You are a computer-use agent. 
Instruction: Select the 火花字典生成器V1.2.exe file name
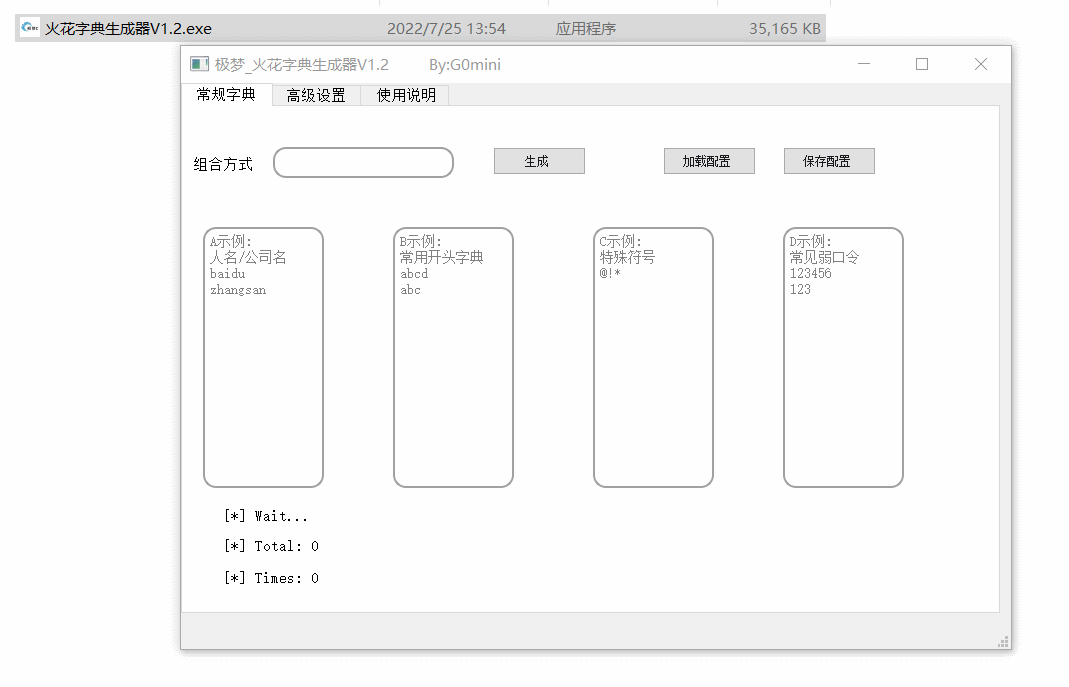(128, 29)
